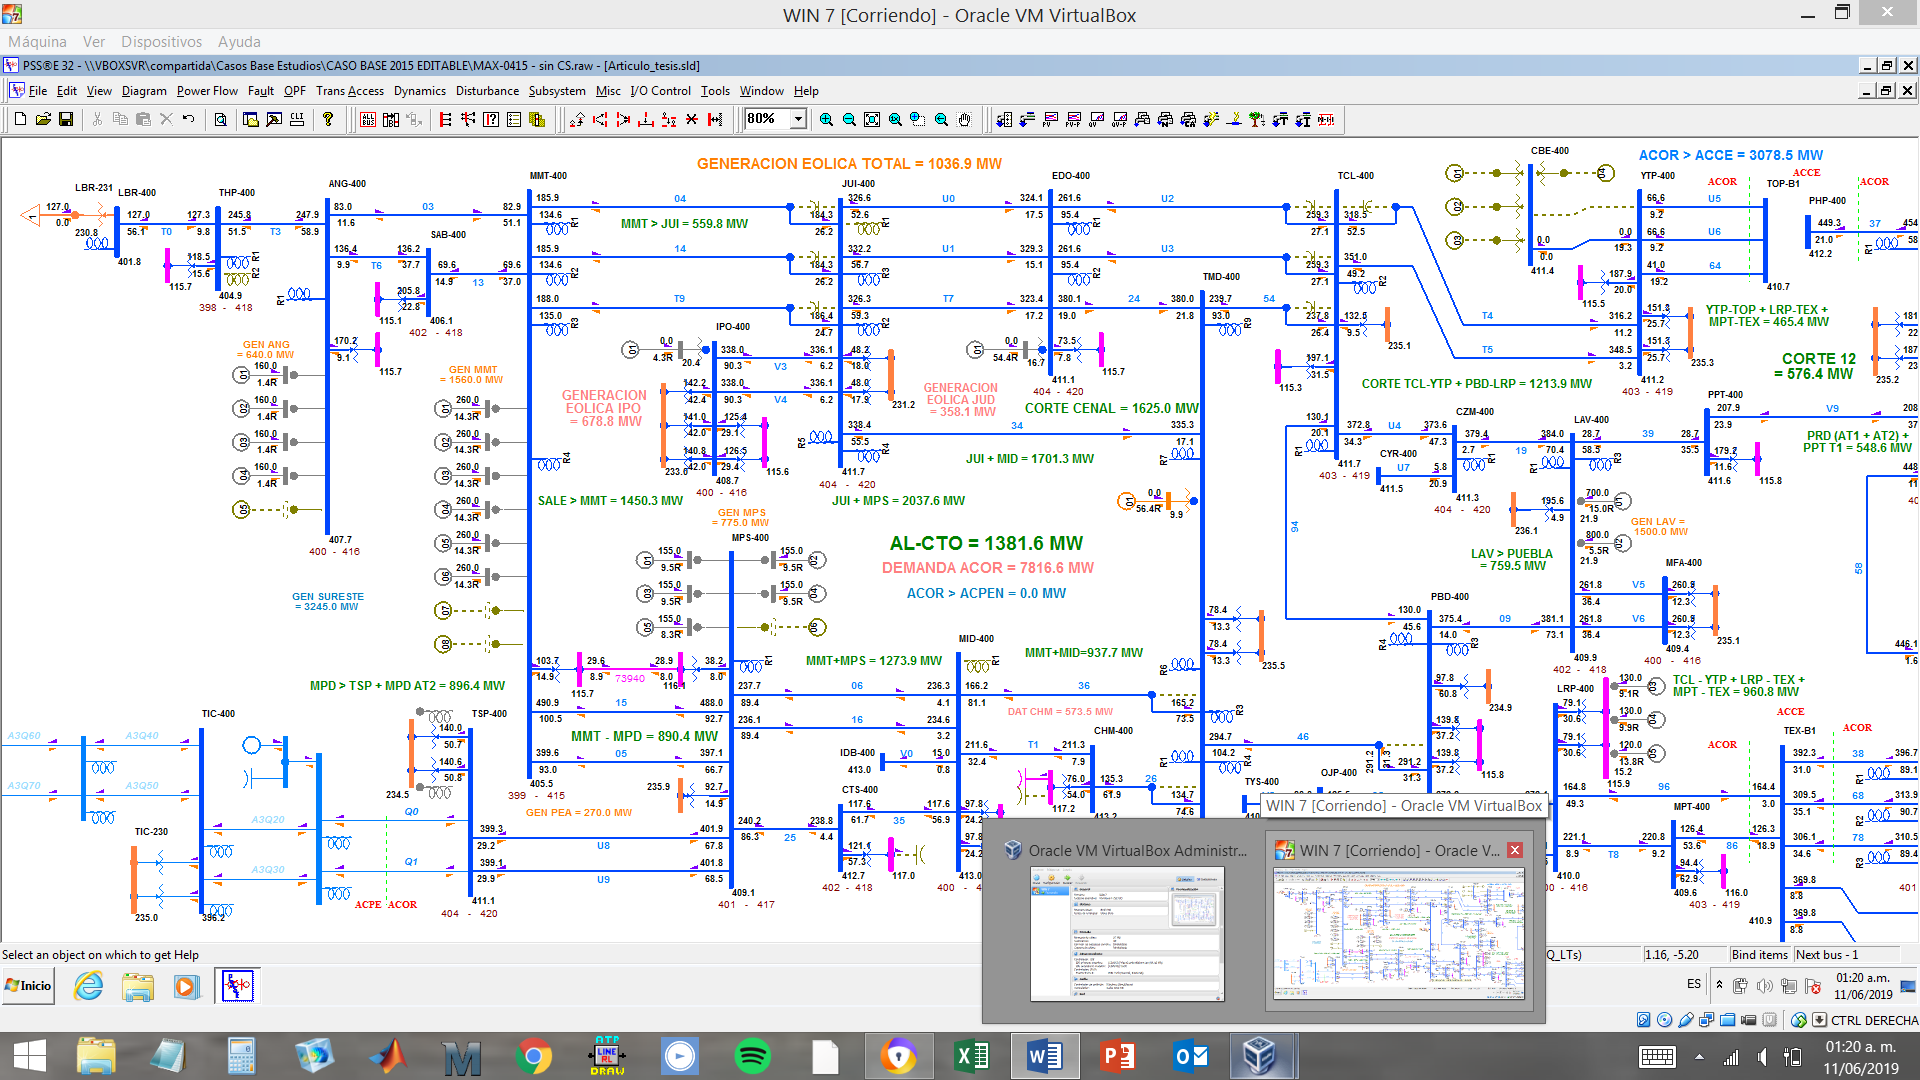Click the Zoom Out magnifier icon

[x=849, y=119]
